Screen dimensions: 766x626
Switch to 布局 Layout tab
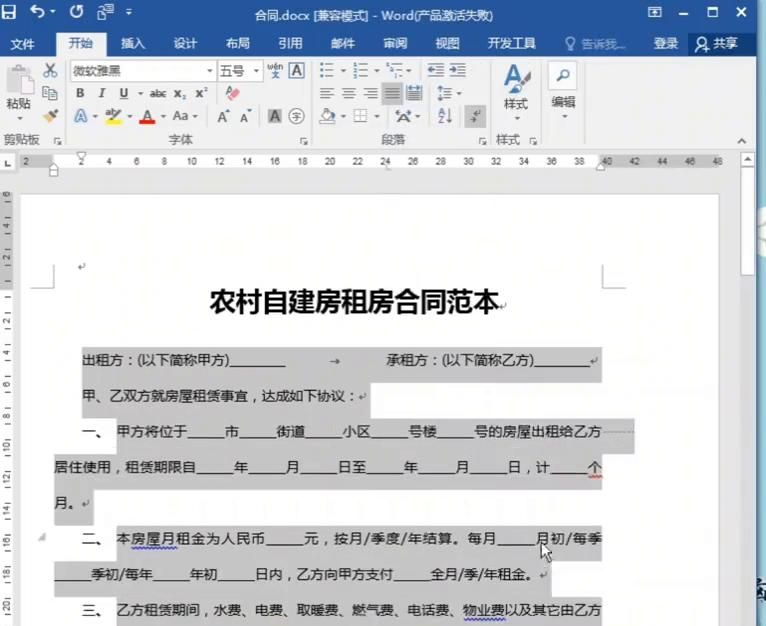238,43
